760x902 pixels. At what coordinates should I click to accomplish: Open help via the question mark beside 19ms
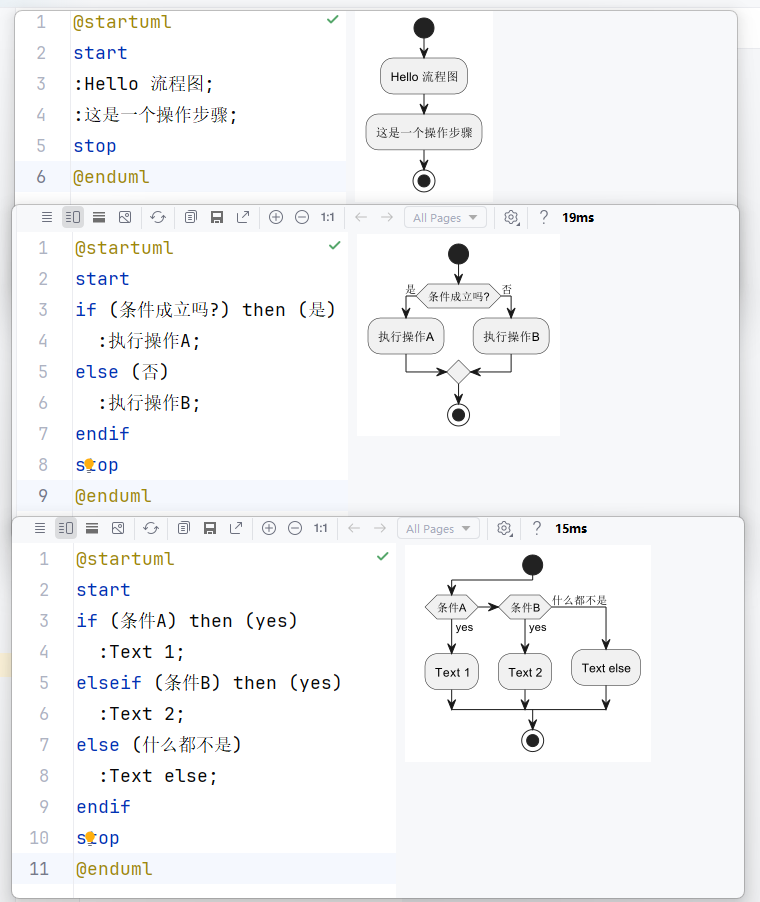coord(544,217)
